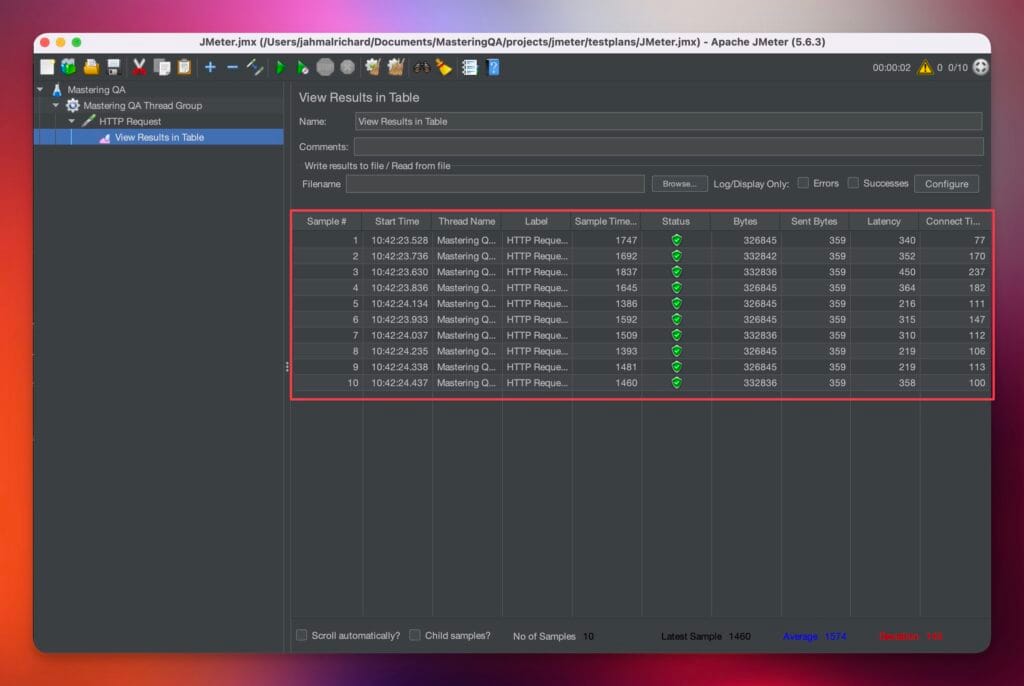Click into the Filename input field
The width and height of the screenshot is (1024, 686).
[495, 184]
